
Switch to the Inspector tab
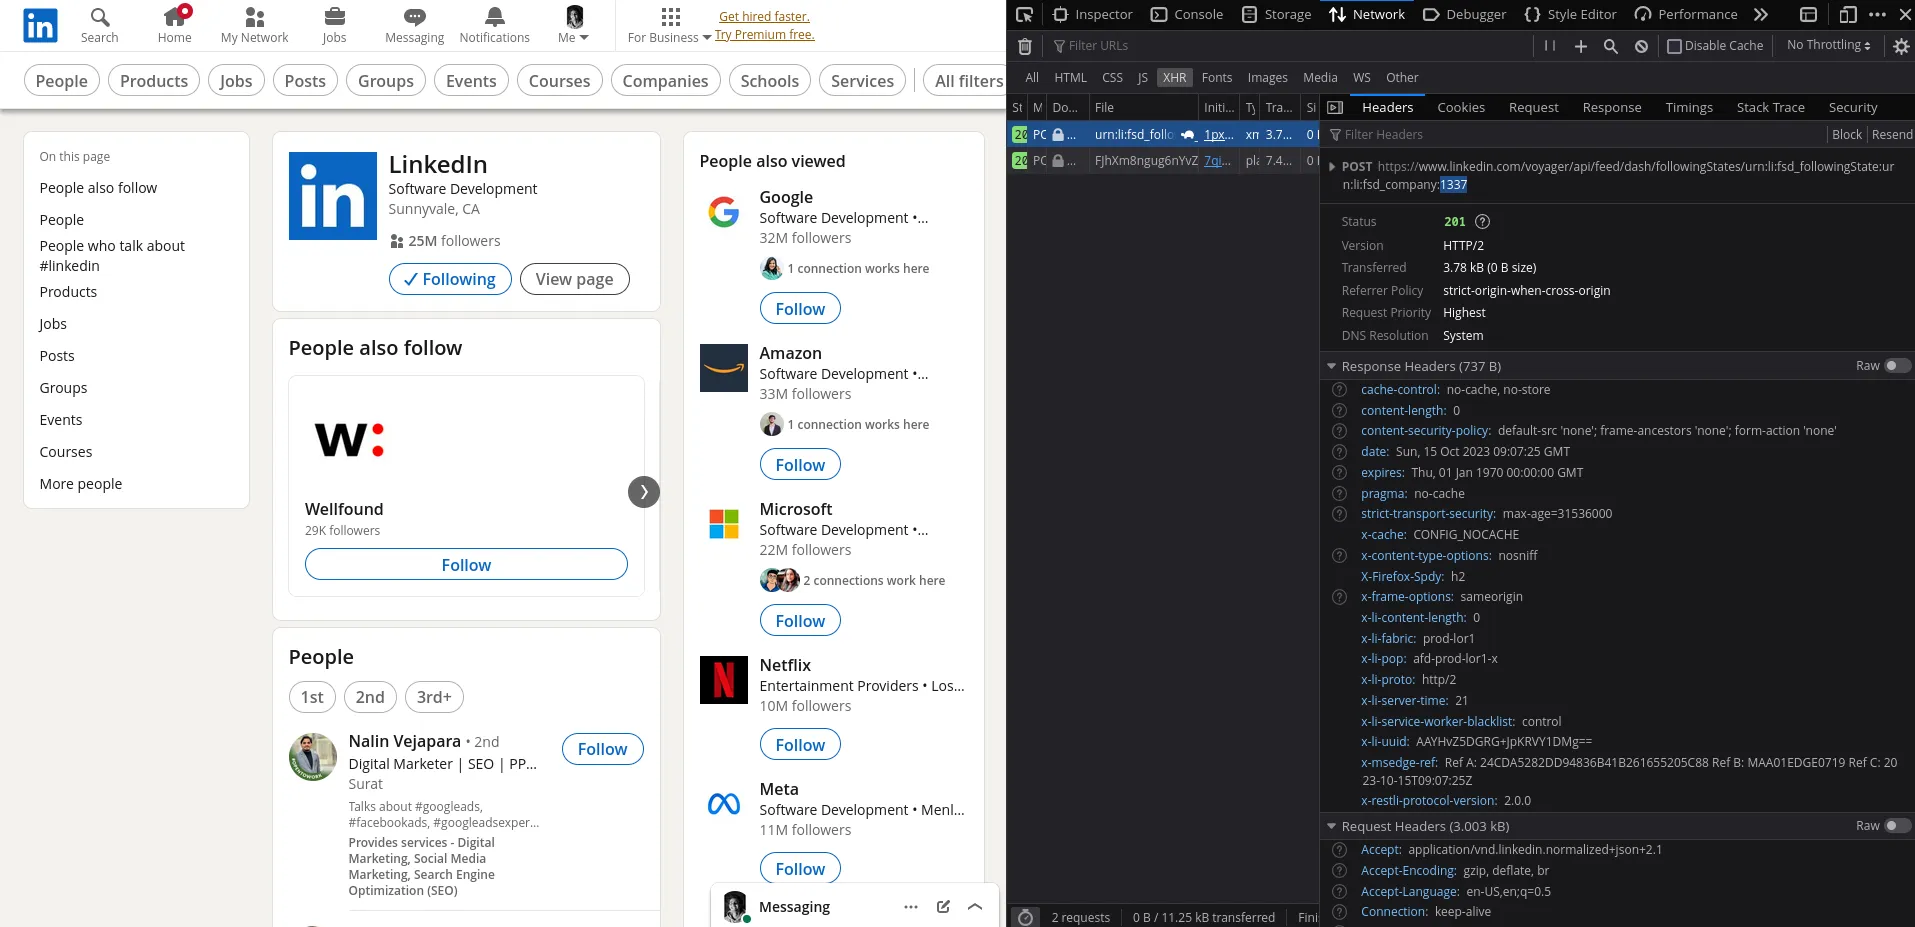1093,14
